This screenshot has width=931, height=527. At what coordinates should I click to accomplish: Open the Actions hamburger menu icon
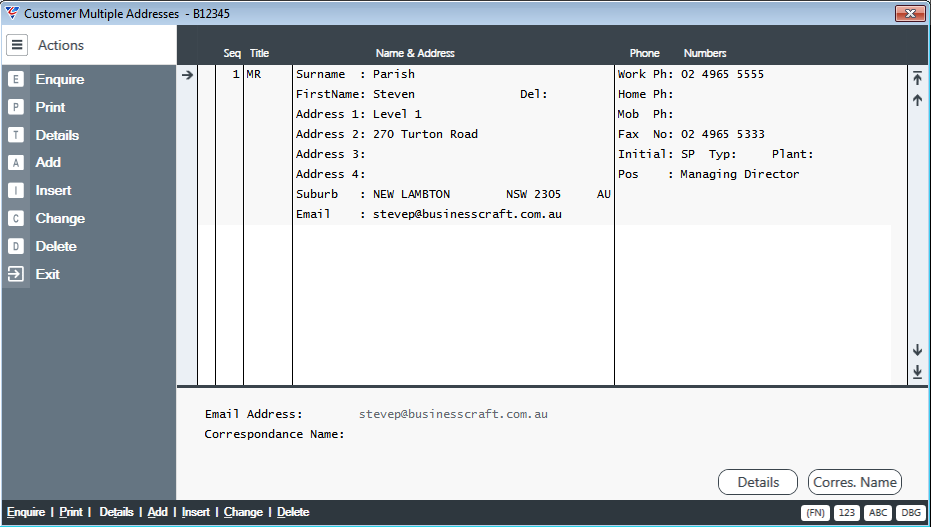[x=17, y=45]
